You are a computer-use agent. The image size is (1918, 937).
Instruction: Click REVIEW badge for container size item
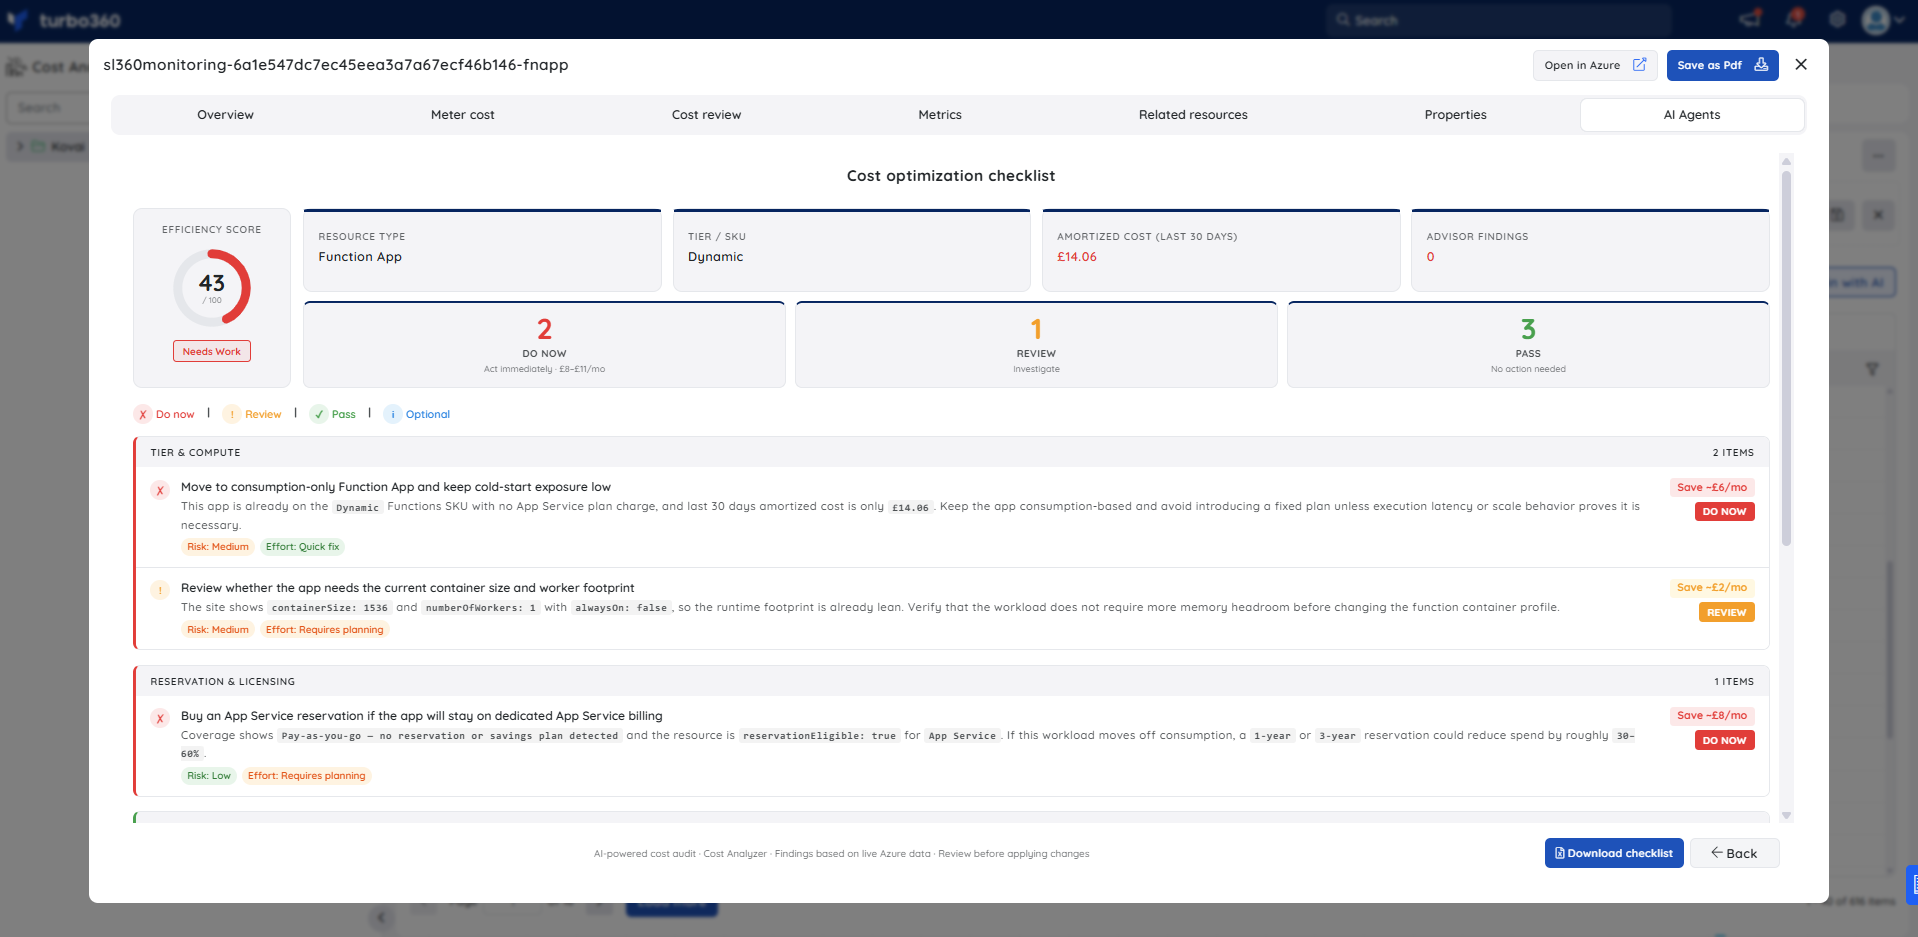(x=1726, y=612)
